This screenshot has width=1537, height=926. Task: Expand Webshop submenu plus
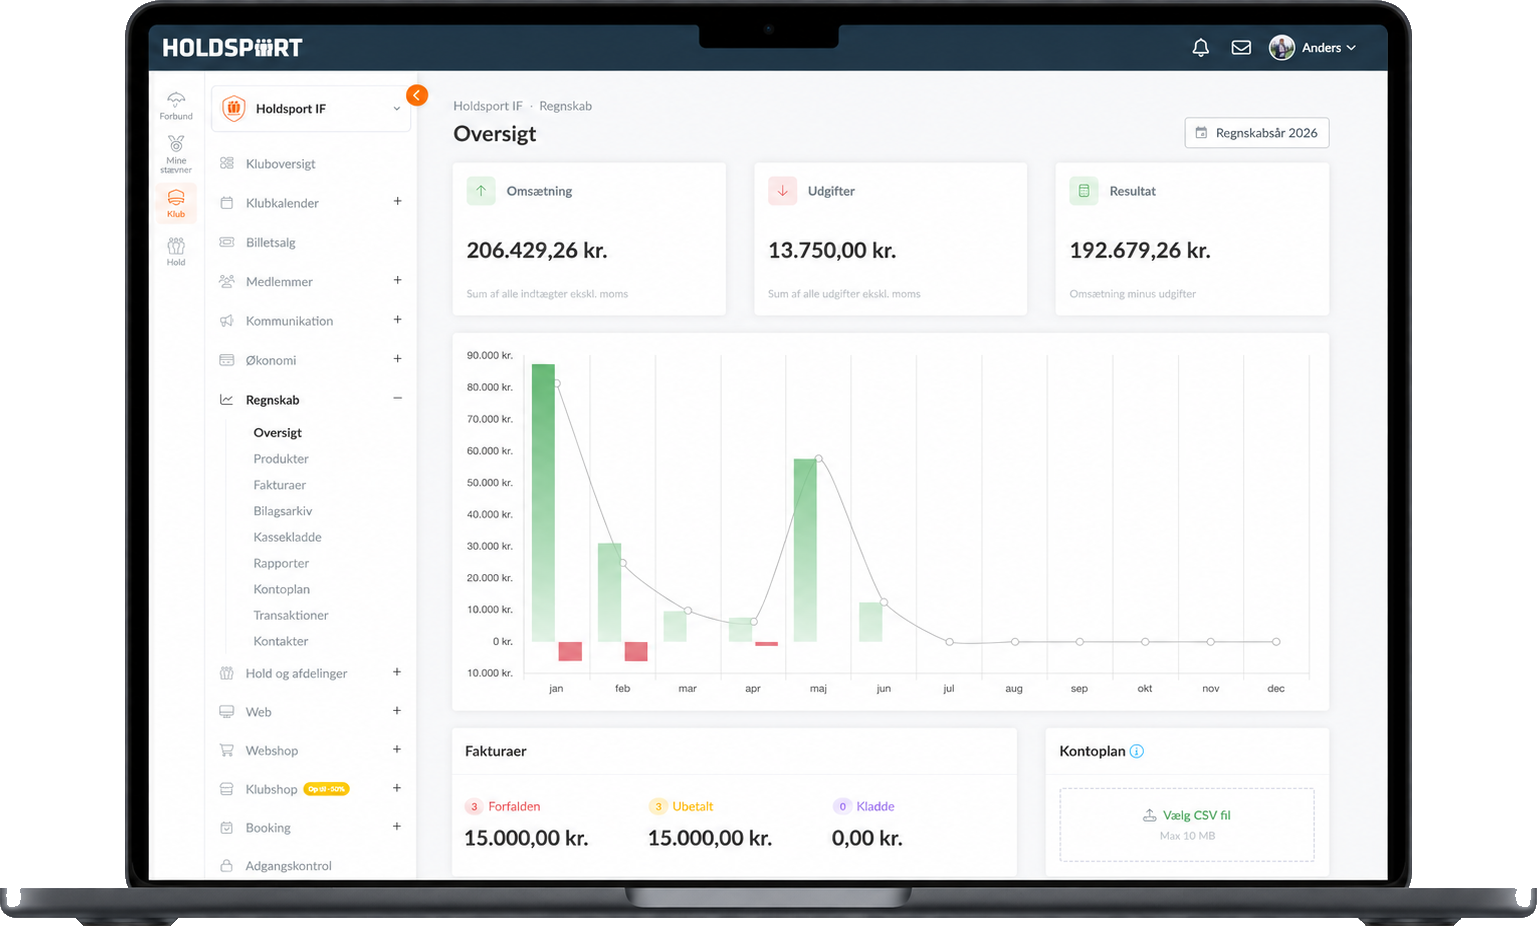[397, 749]
